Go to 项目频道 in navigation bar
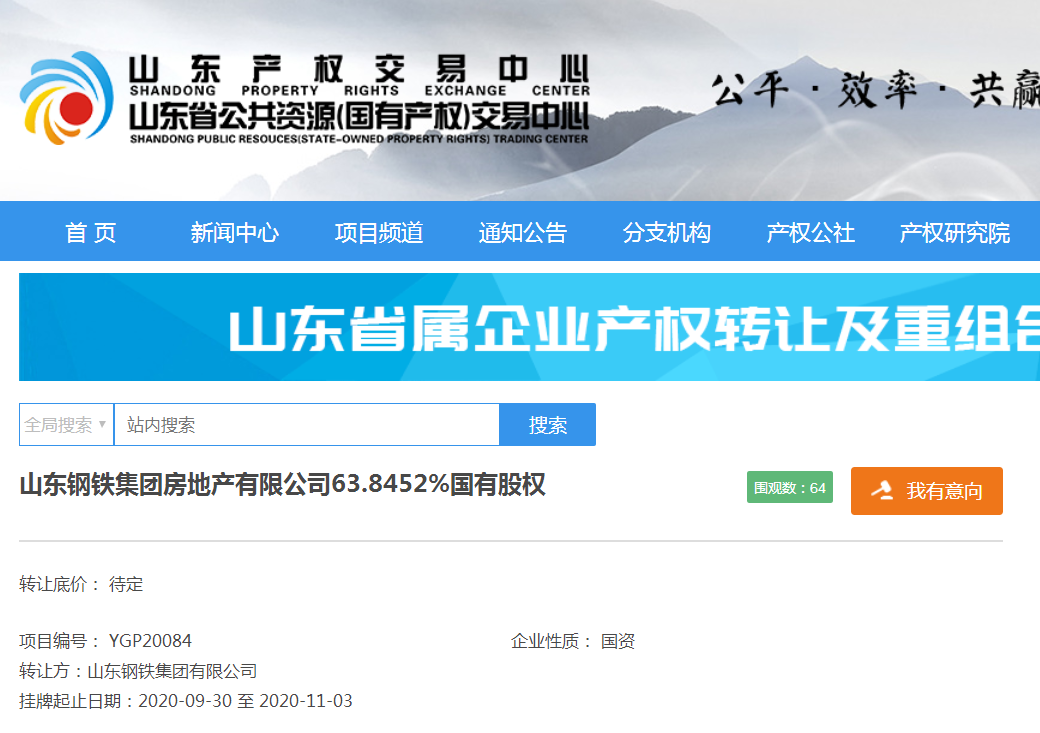The width and height of the screenshot is (1040, 733). [x=379, y=233]
